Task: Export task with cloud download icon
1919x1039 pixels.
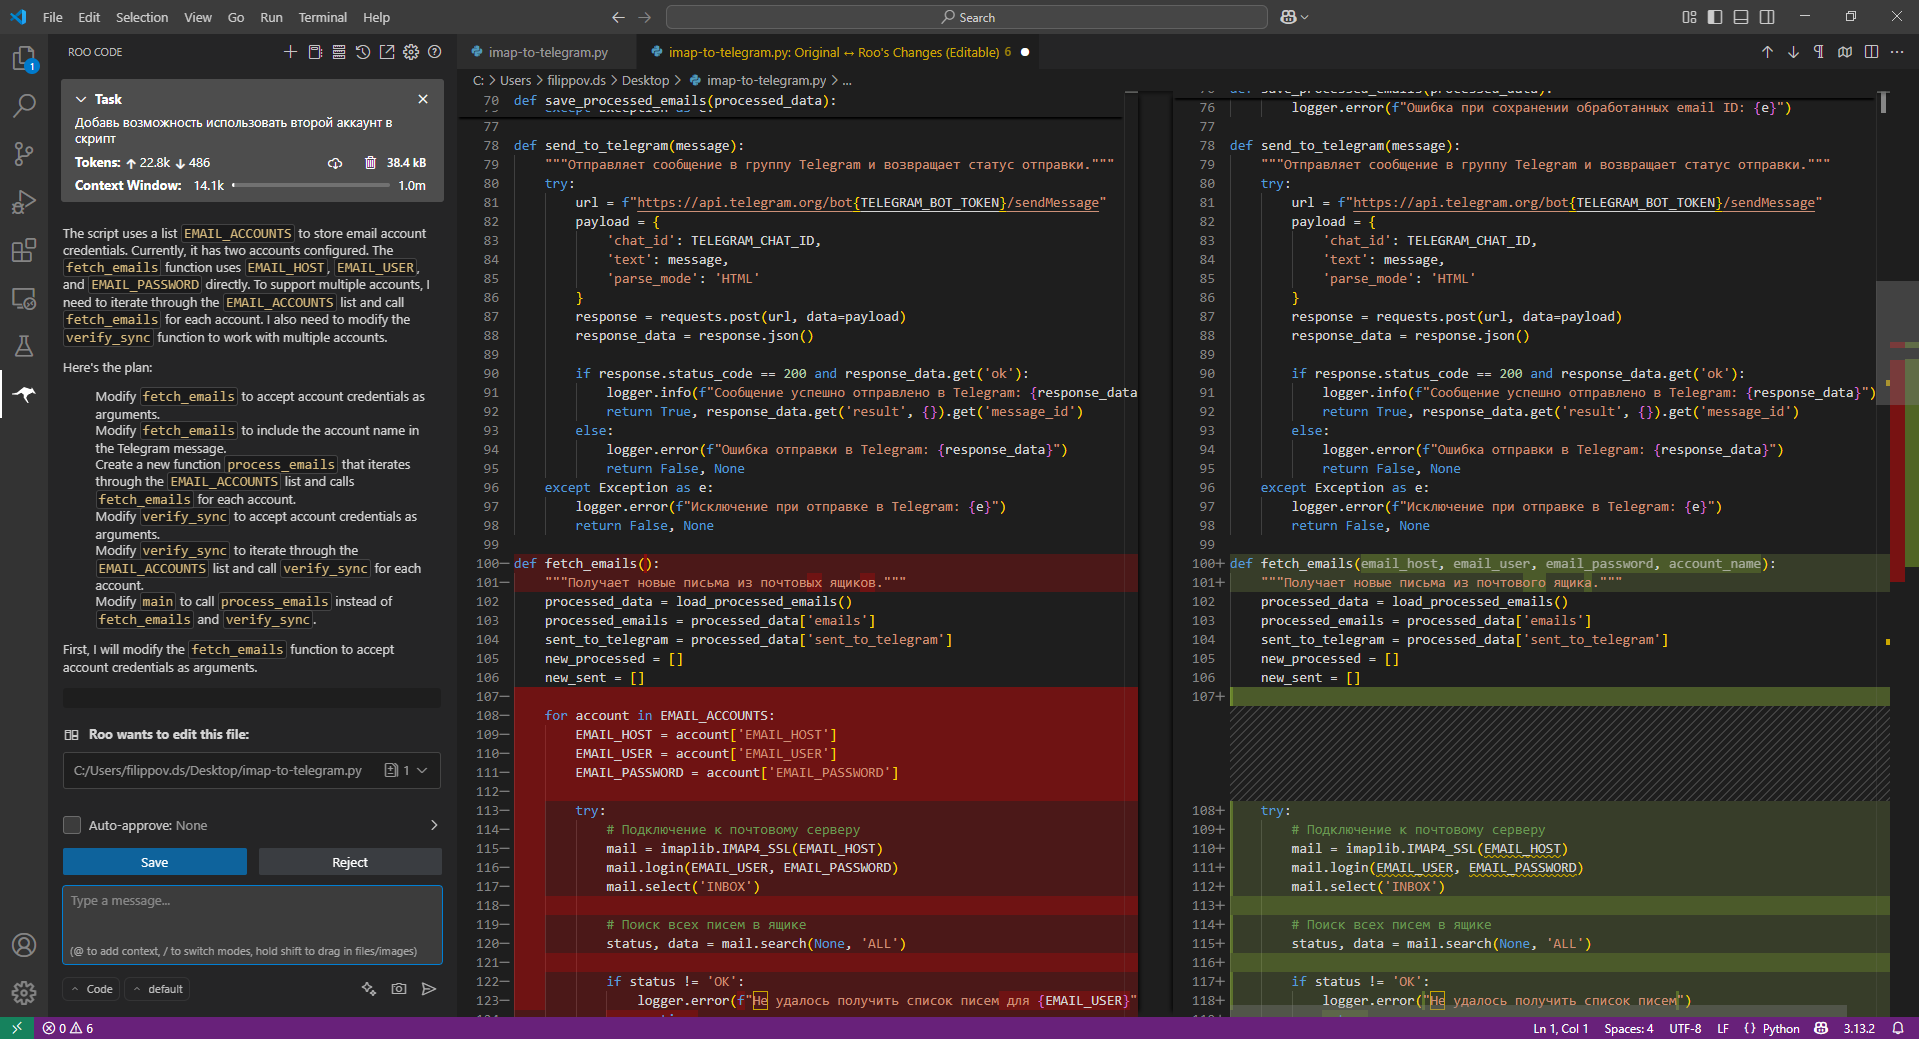Action: click(335, 163)
